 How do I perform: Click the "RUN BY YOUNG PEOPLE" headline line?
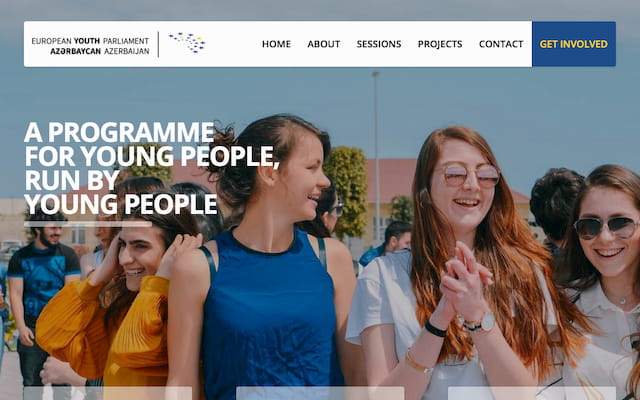point(121,192)
